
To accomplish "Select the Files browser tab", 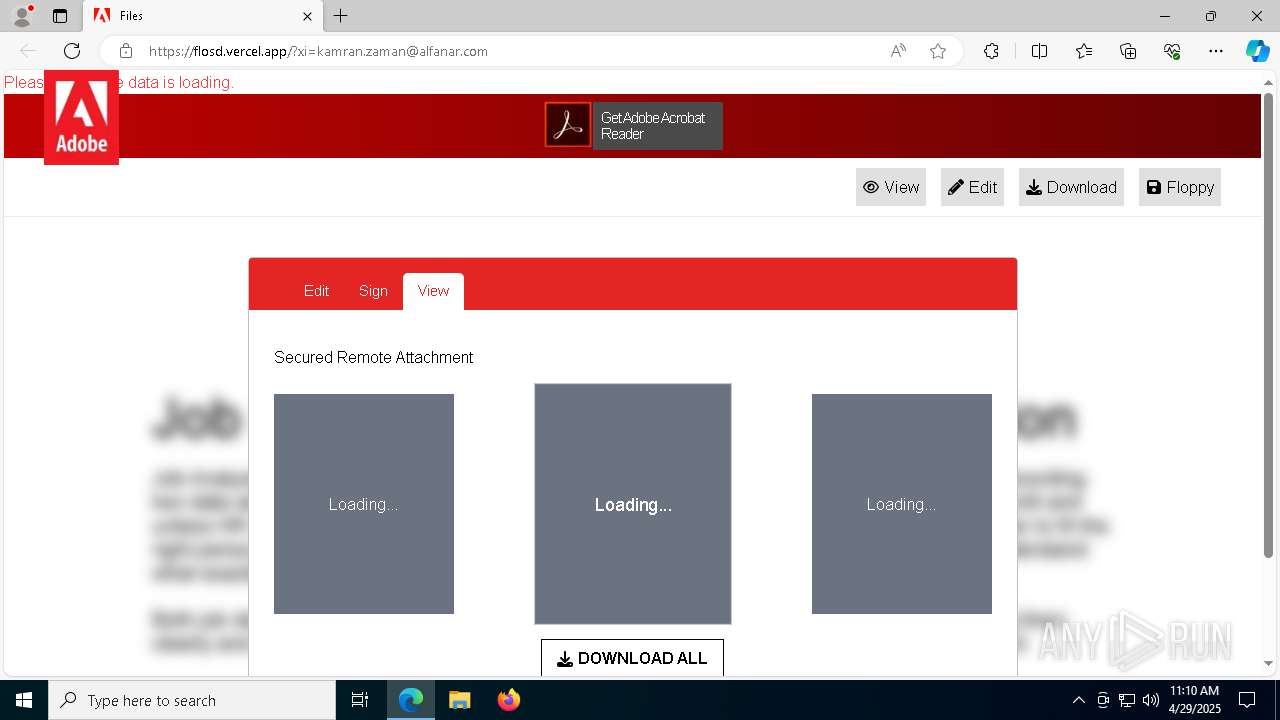I will 203,16.
